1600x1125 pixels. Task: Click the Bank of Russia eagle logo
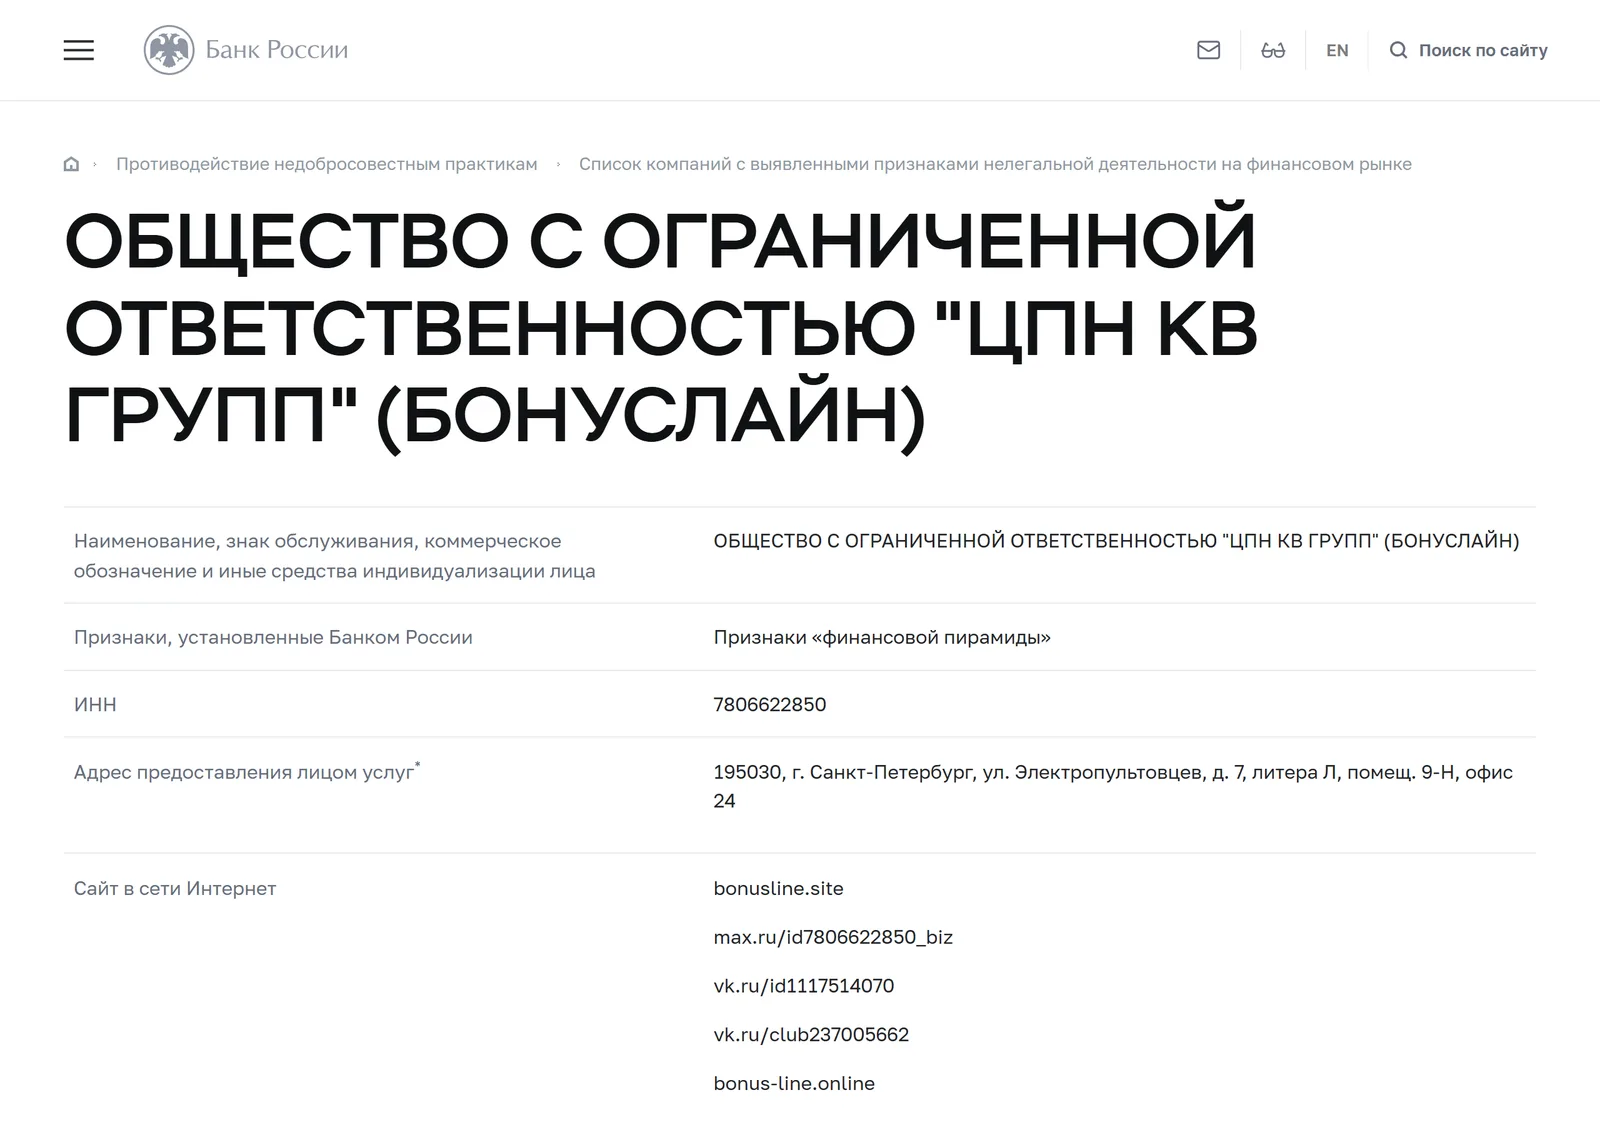point(169,50)
